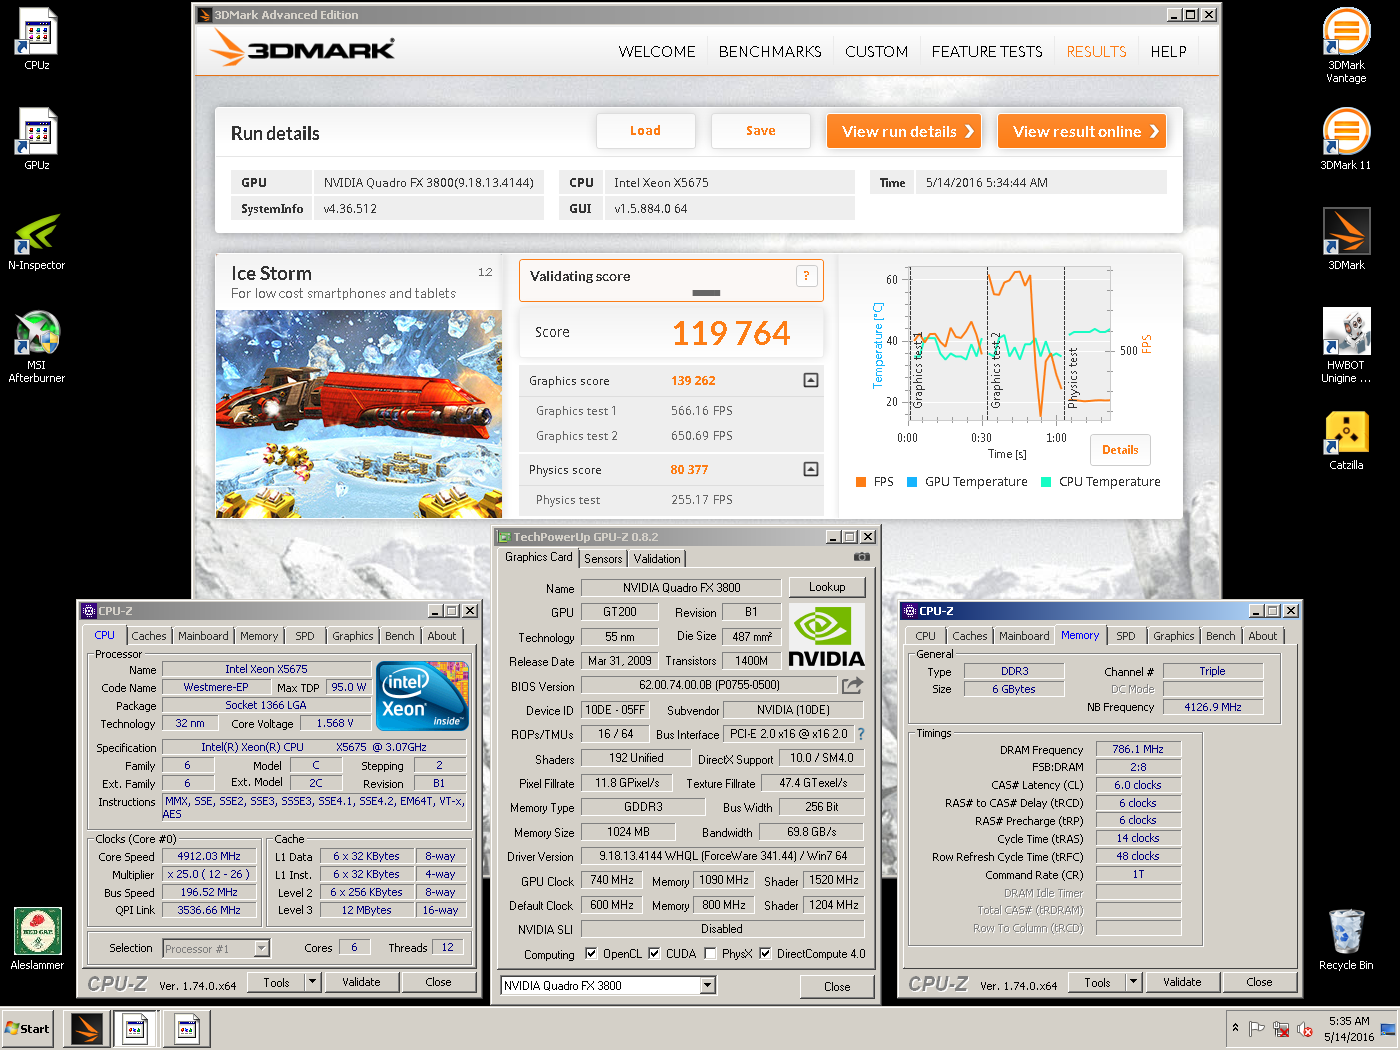Click the GPU-Z screenshot camera icon
This screenshot has height=1050, width=1400.
862,557
